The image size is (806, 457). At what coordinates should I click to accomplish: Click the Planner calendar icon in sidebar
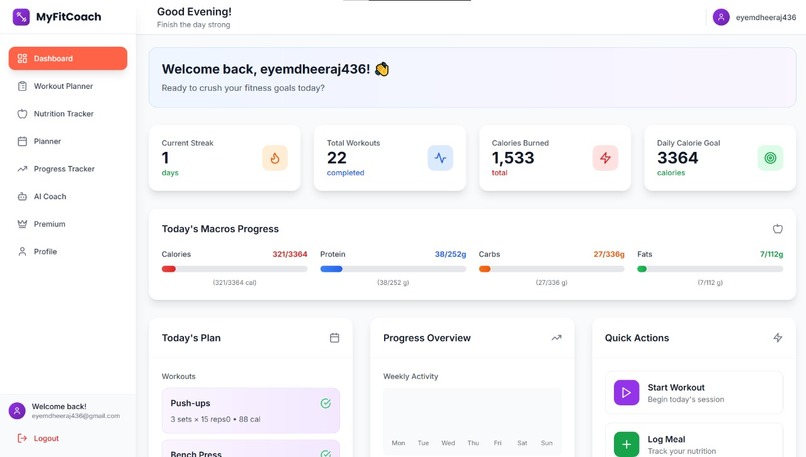coord(22,141)
